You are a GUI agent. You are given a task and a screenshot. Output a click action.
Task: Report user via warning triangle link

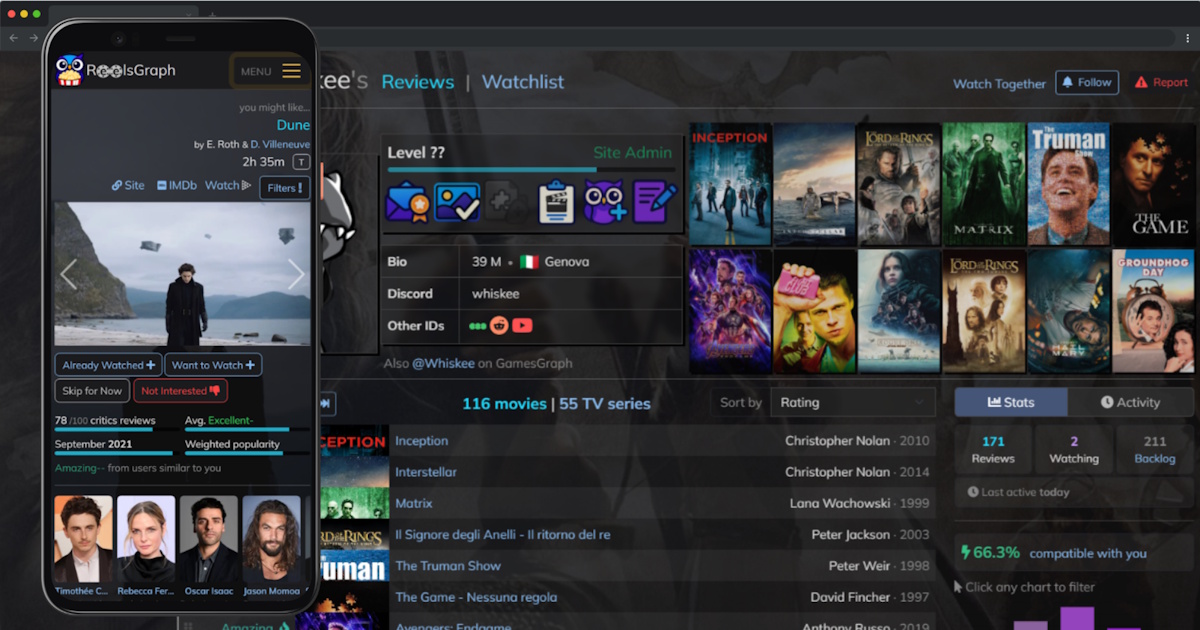[1161, 83]
